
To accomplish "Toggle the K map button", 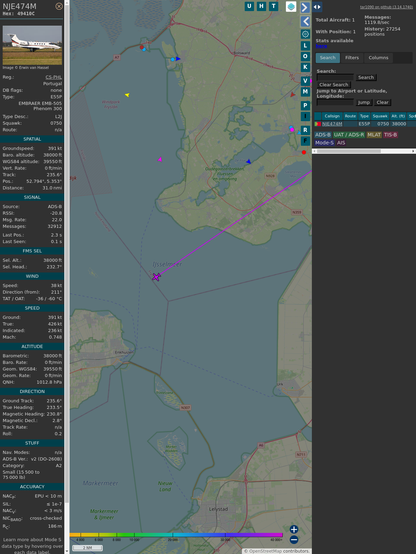I will point(305,67).
